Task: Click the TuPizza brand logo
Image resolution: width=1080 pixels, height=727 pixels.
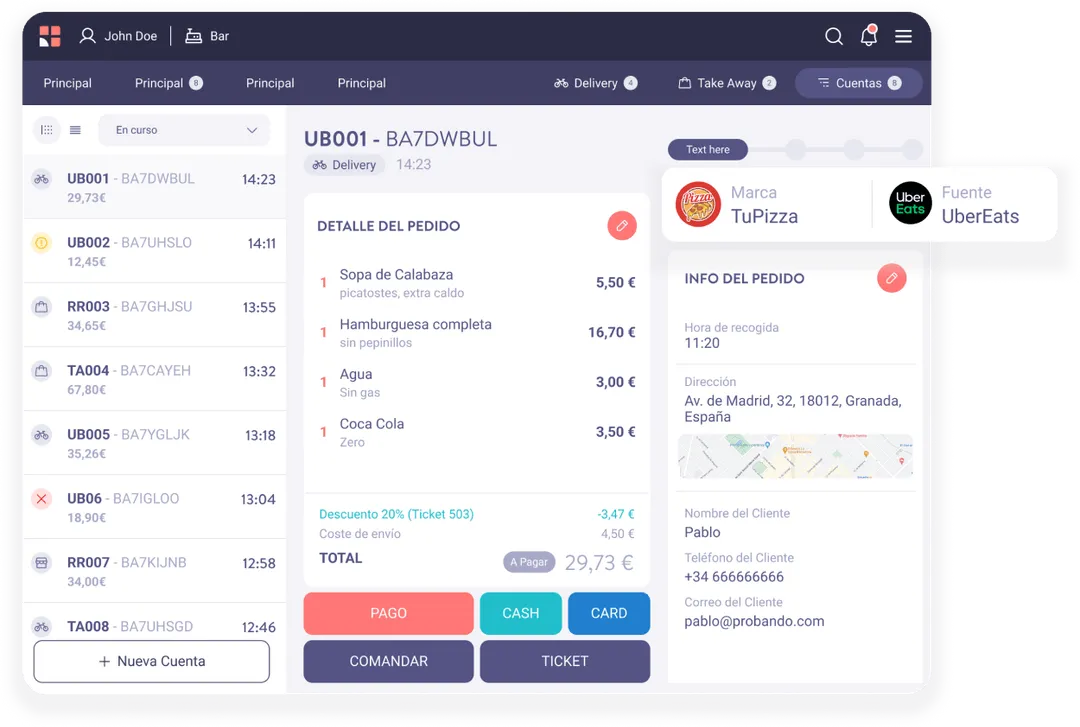Action: [x=697, y=203]
